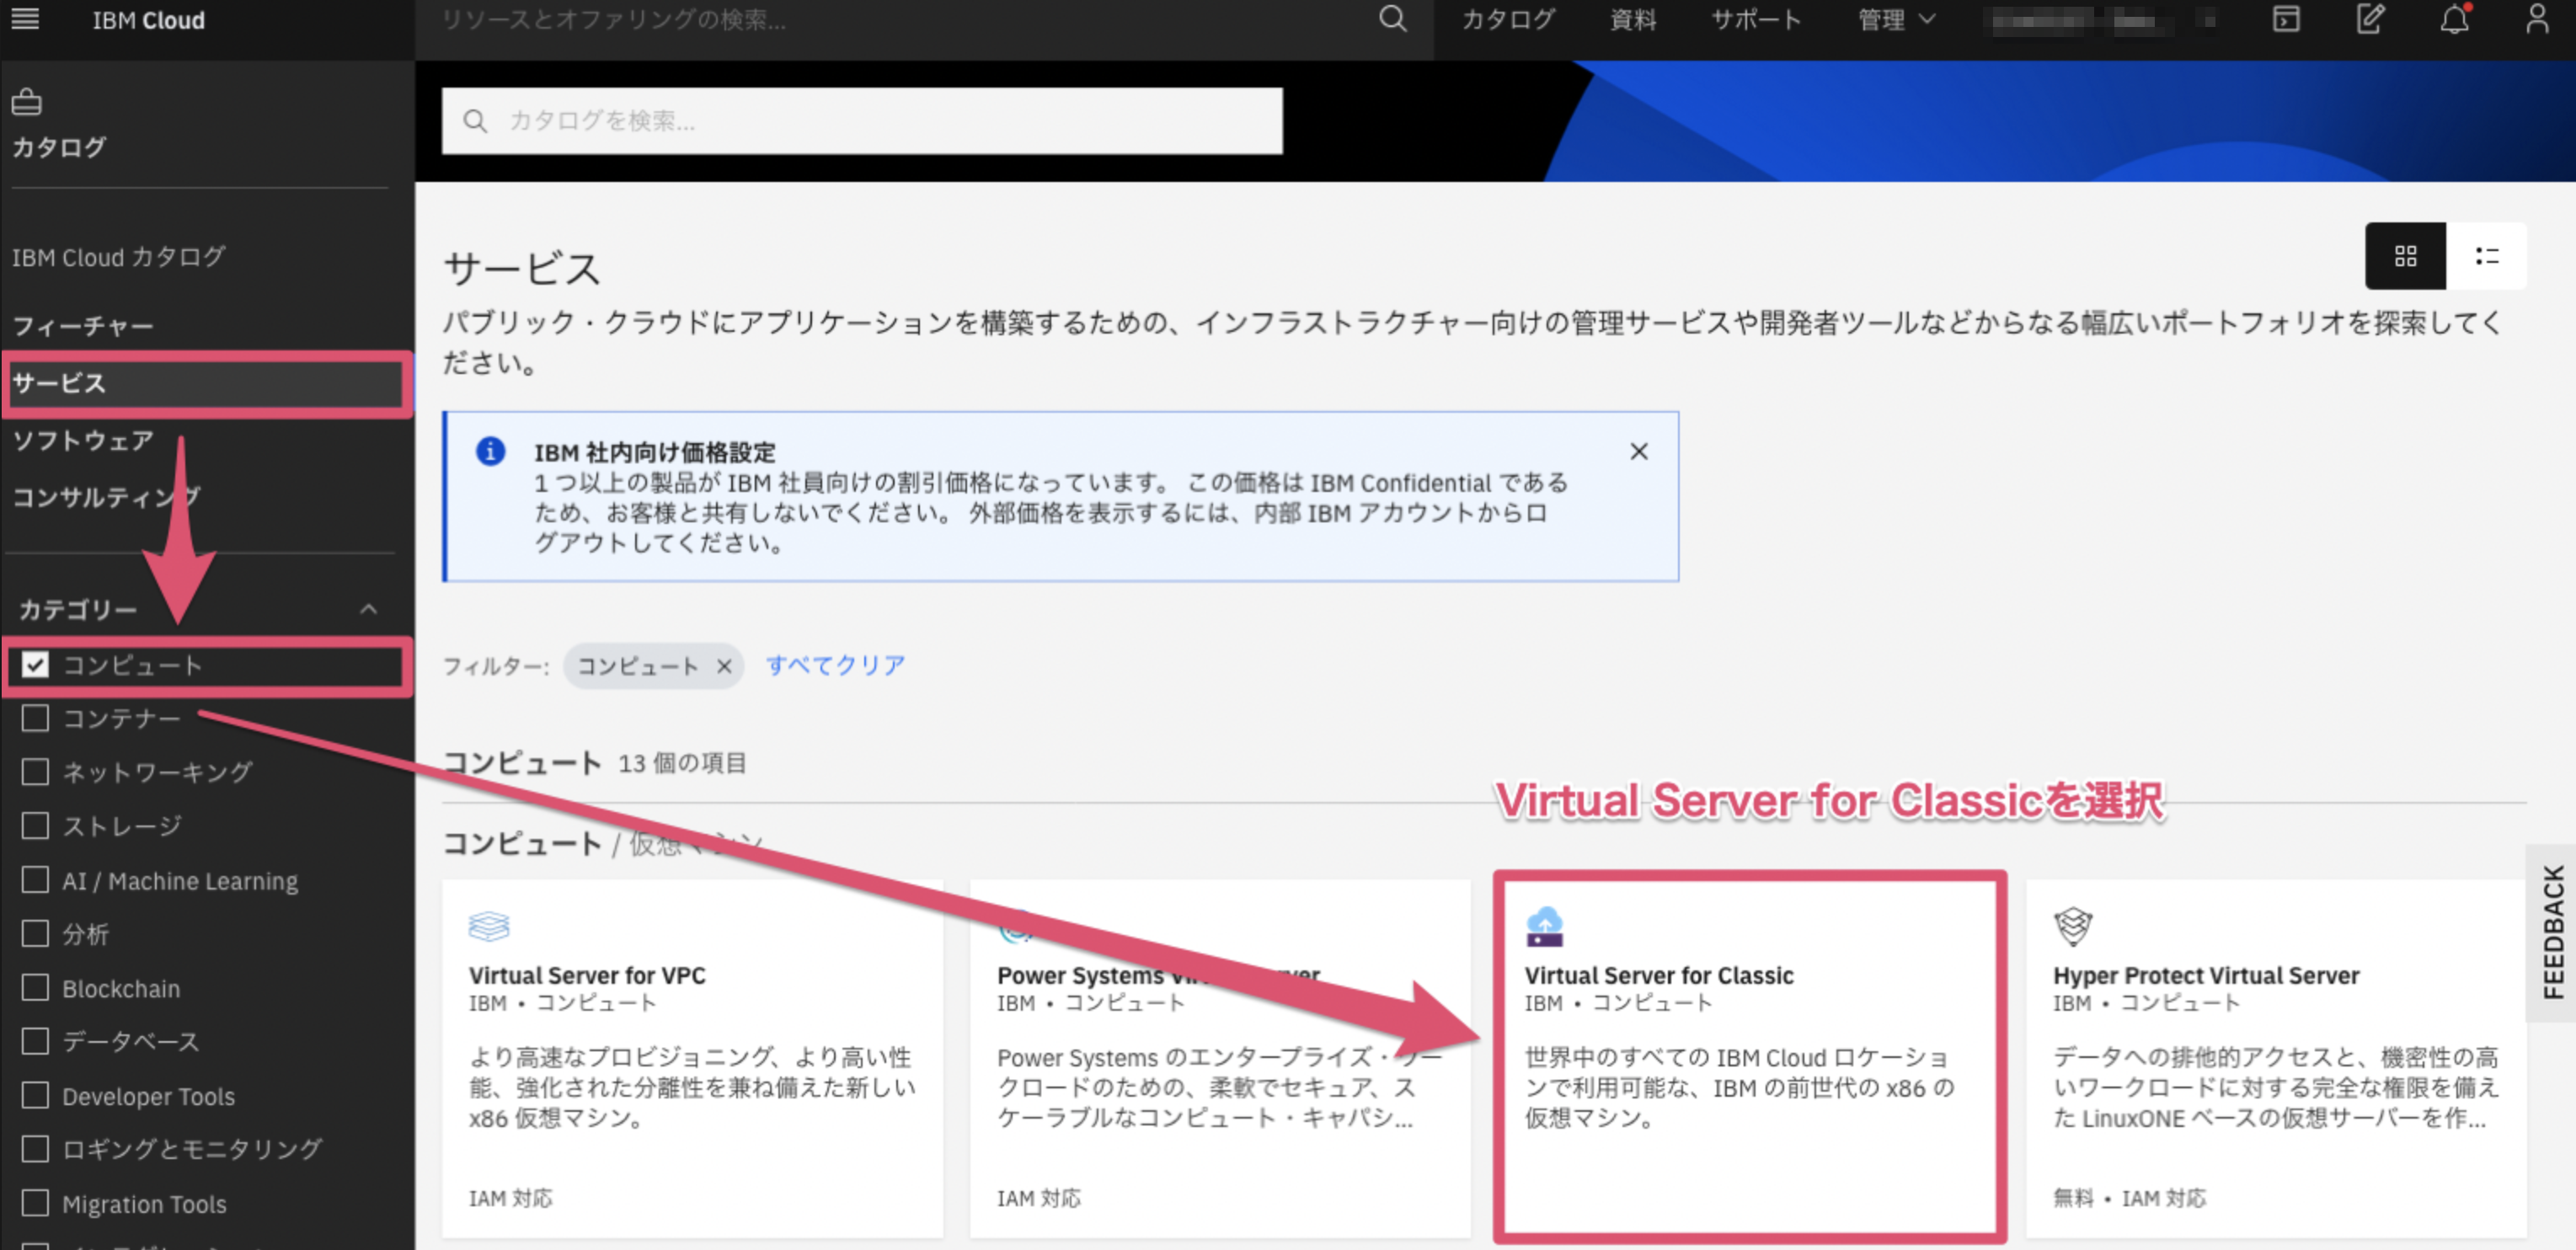Click the global search magnifier icon

pos(1392,19)
